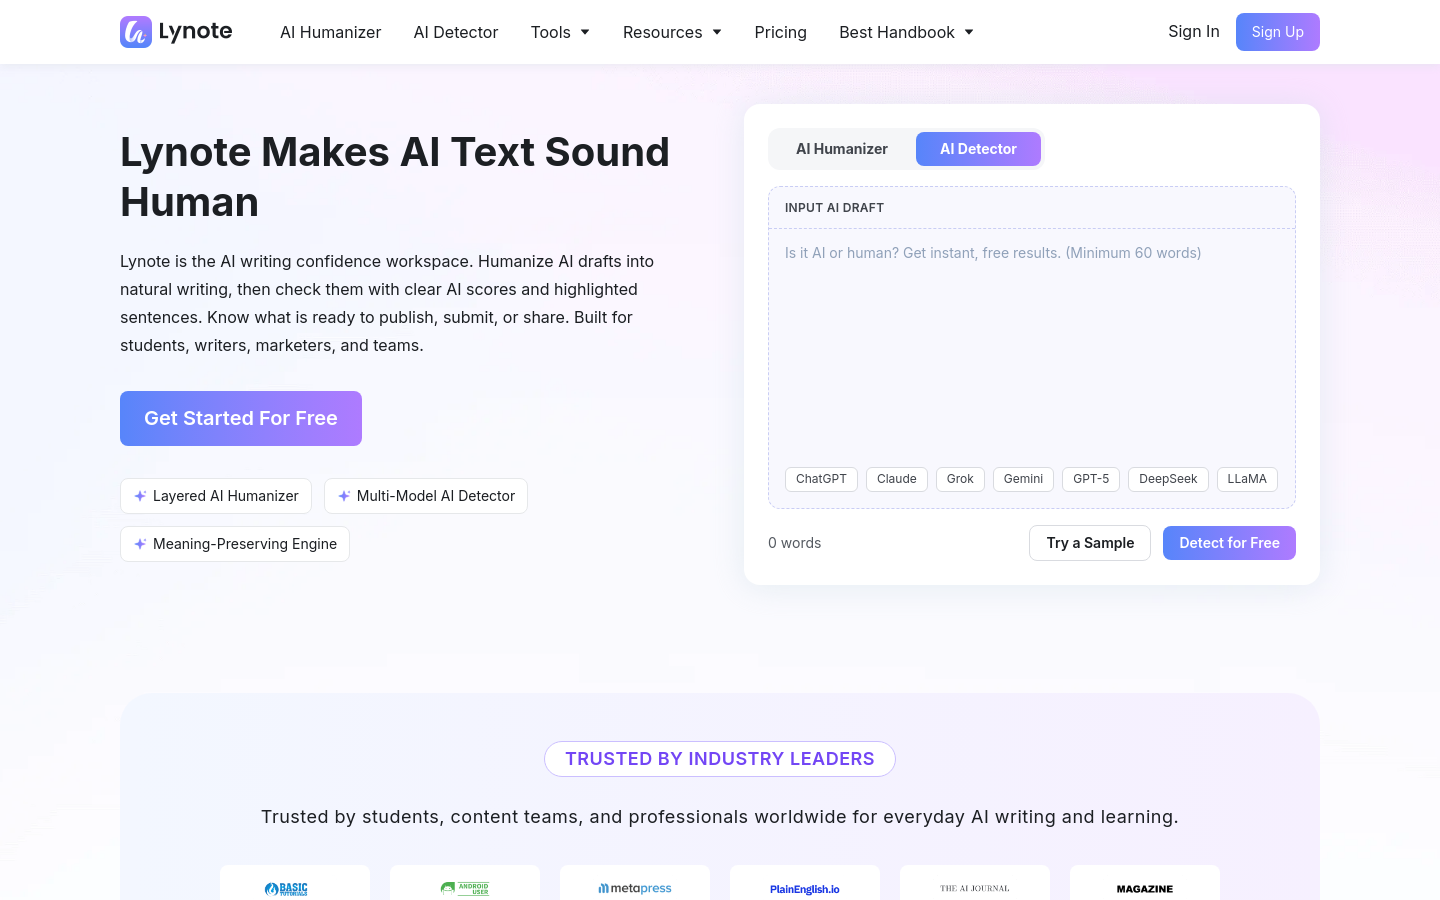Switch to the AI Humanizer tab

click(x=842, y=149)
